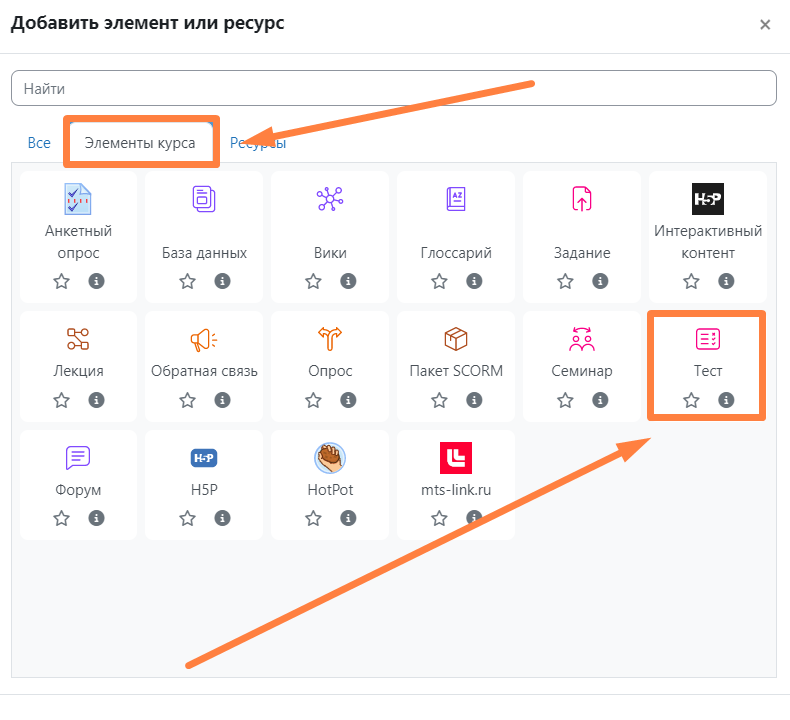Close the Добавить элемент или ресурс dialog
790x720 pixels.
pyautogui.click(x=765, y=24)
